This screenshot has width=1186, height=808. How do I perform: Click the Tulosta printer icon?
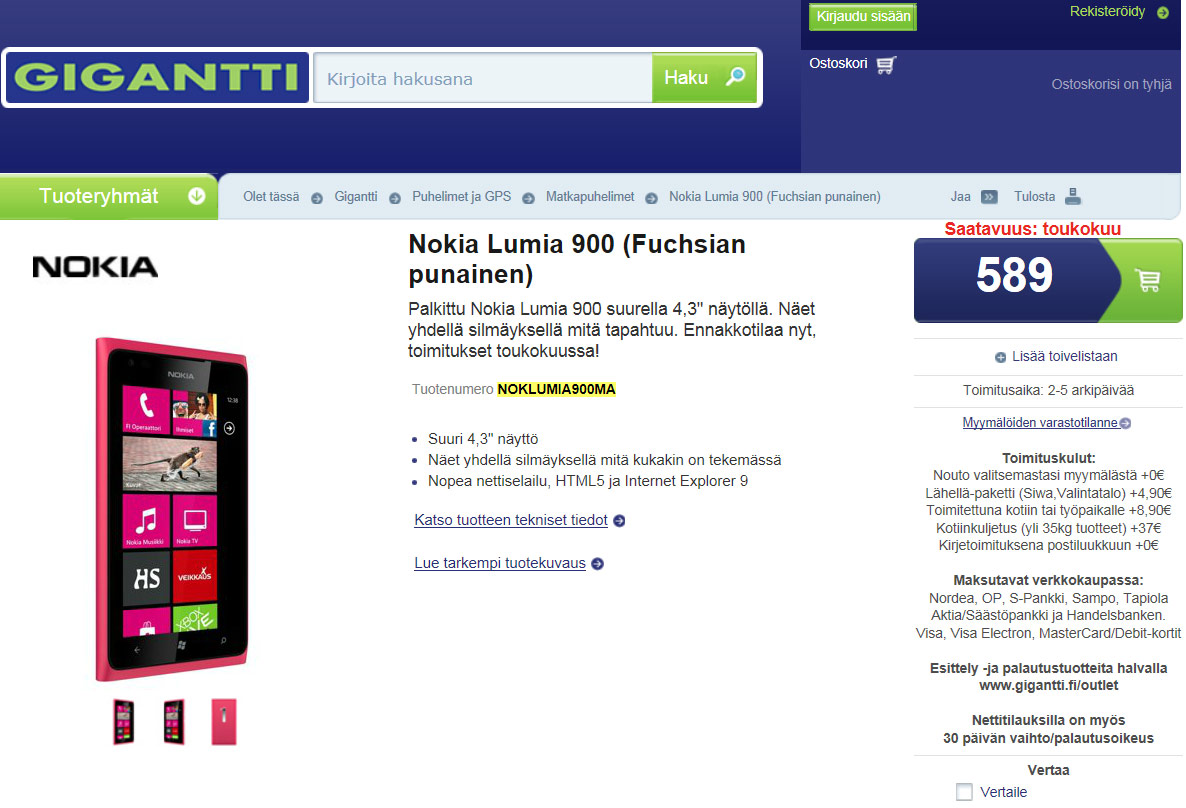(x=1073, y=197)
